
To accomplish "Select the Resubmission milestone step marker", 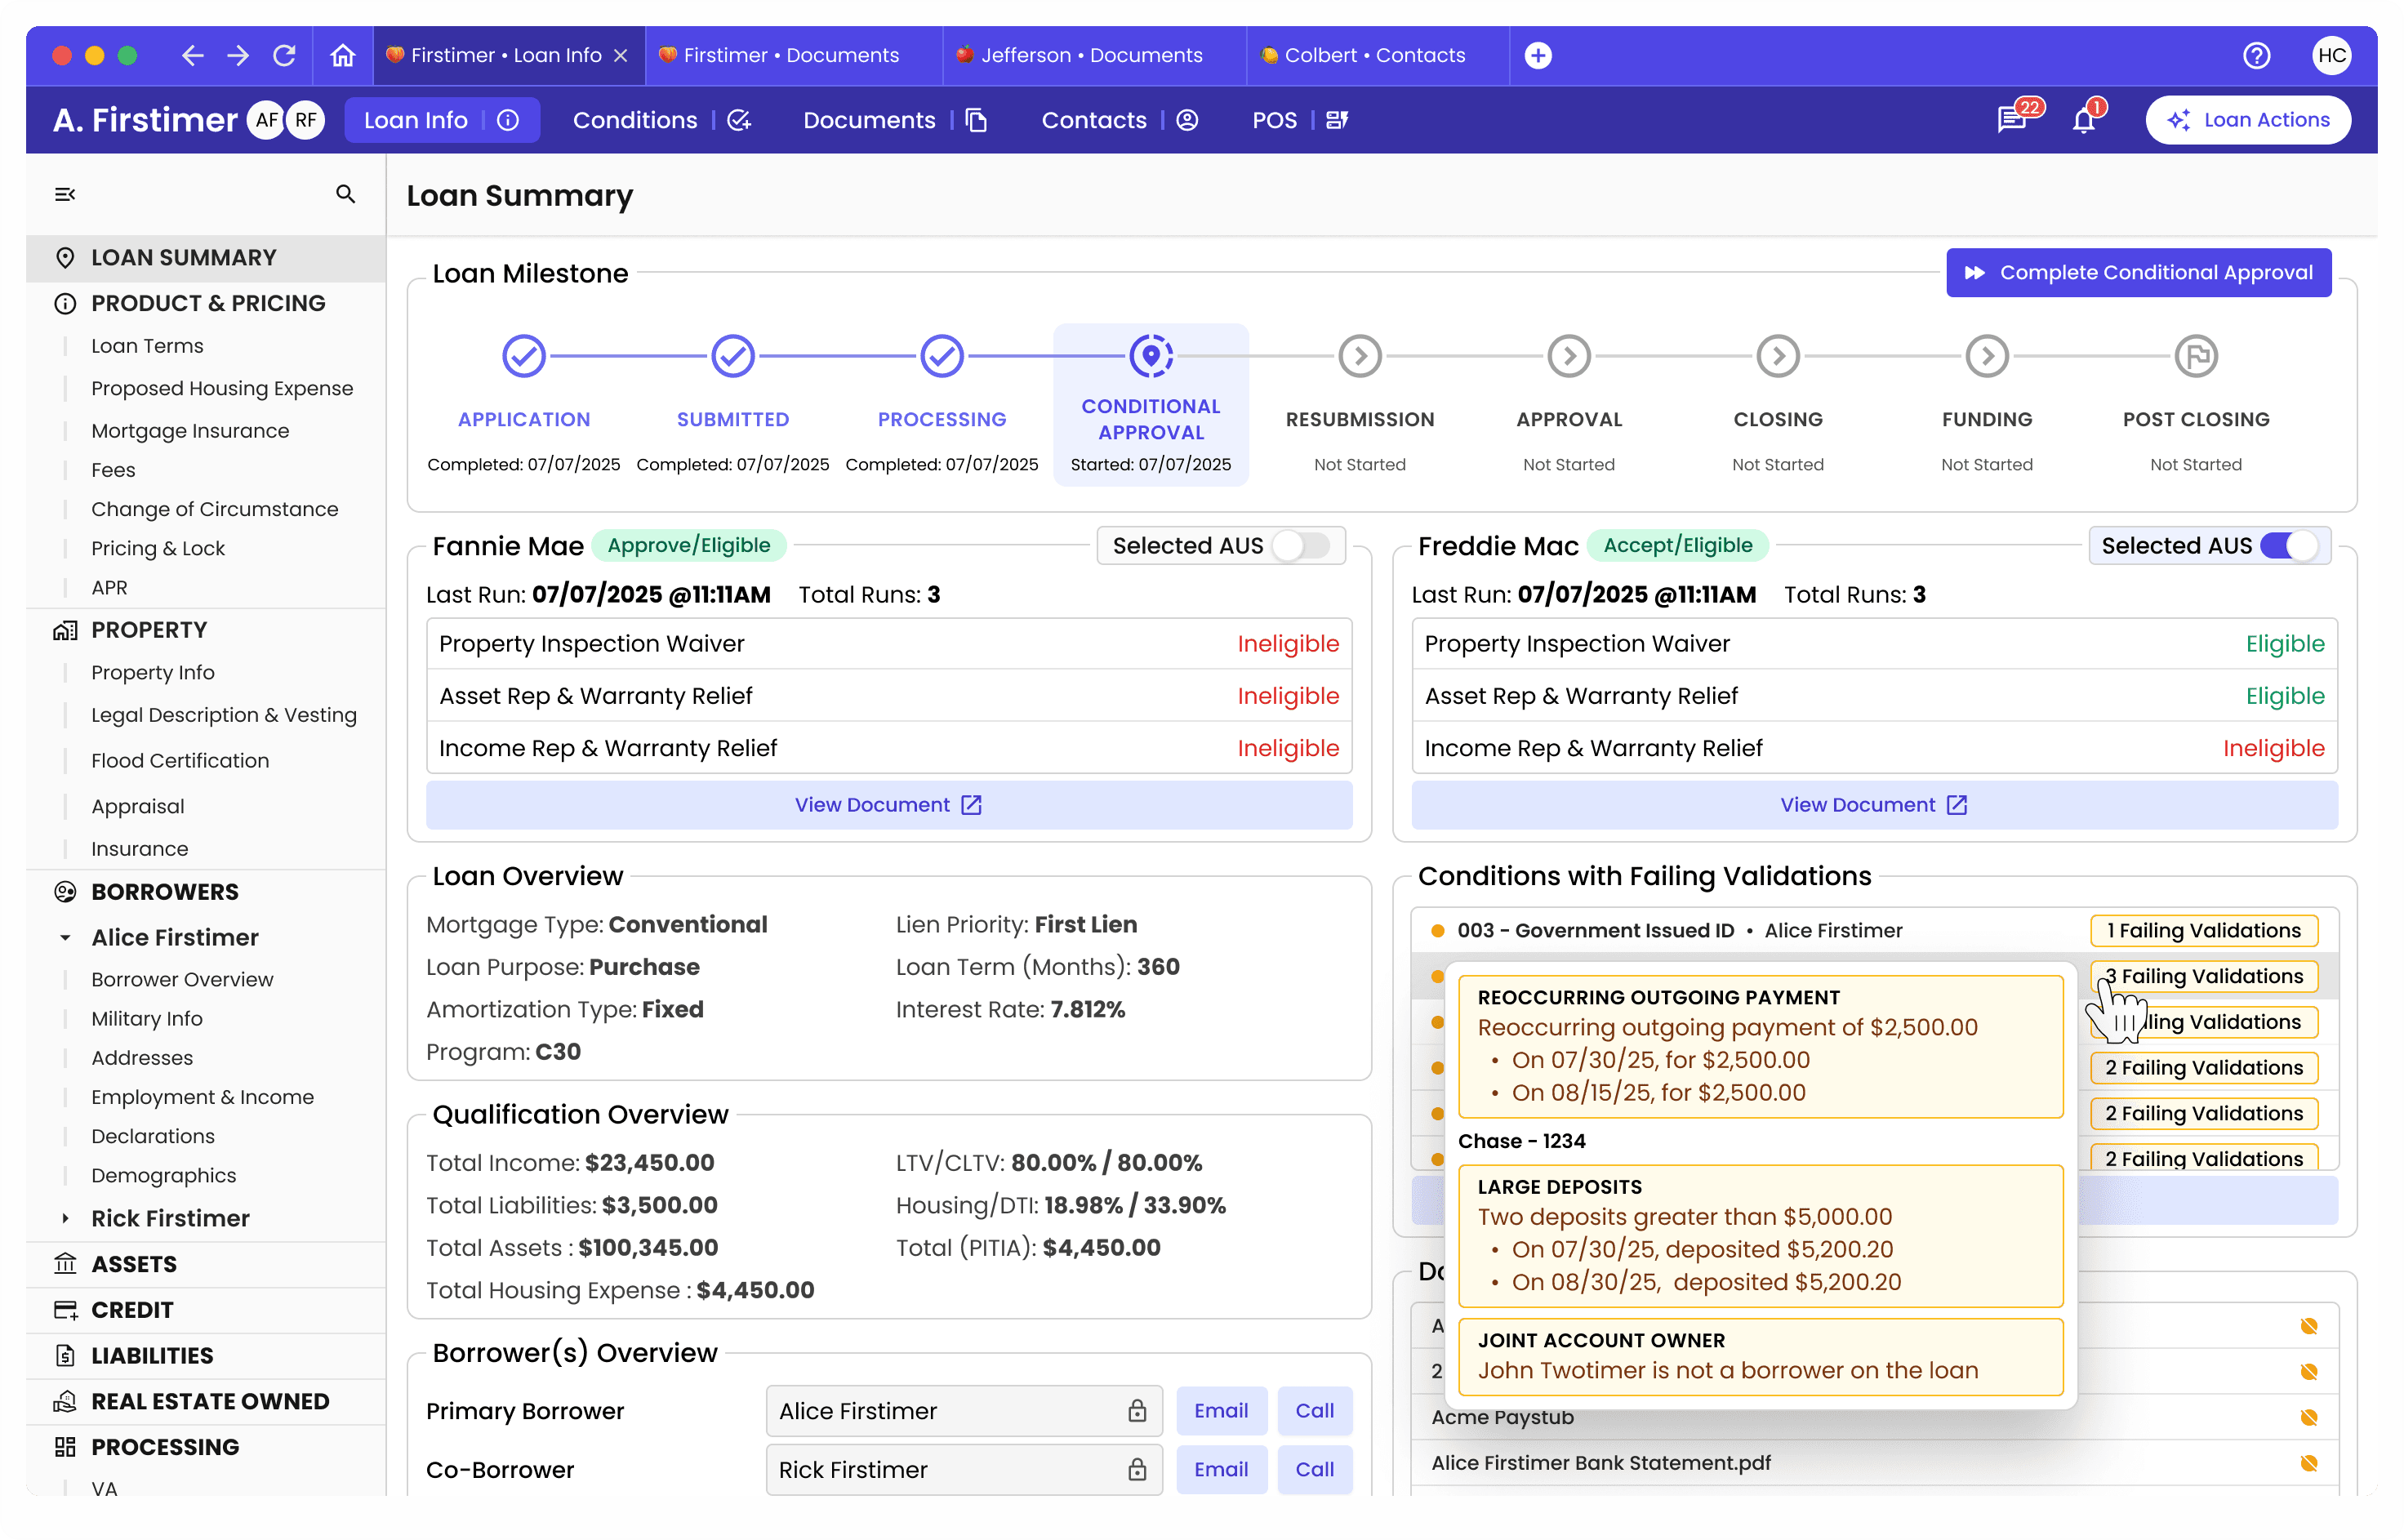I will [1359, 356].
